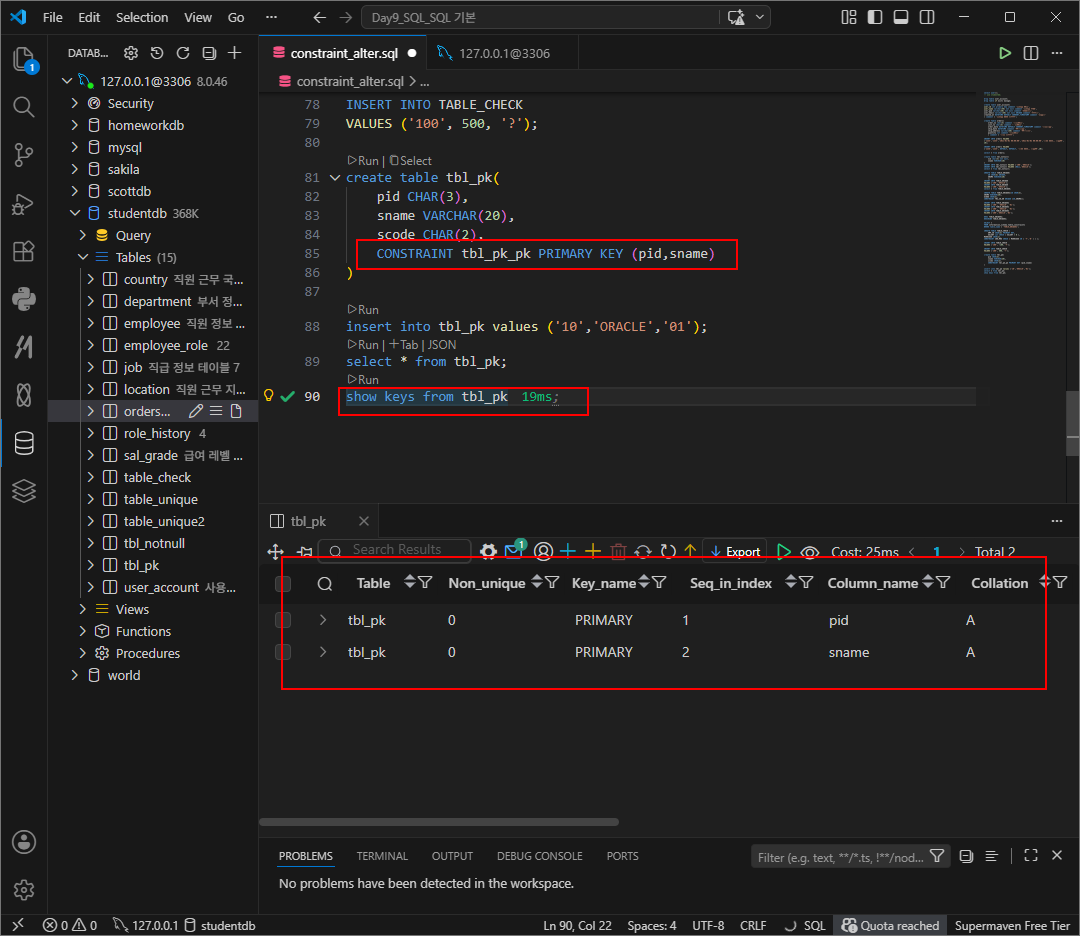This screenshot has height=936, width=1080.
Task: Collapse the Tables (15) node
Action: (x=83, y=257)
